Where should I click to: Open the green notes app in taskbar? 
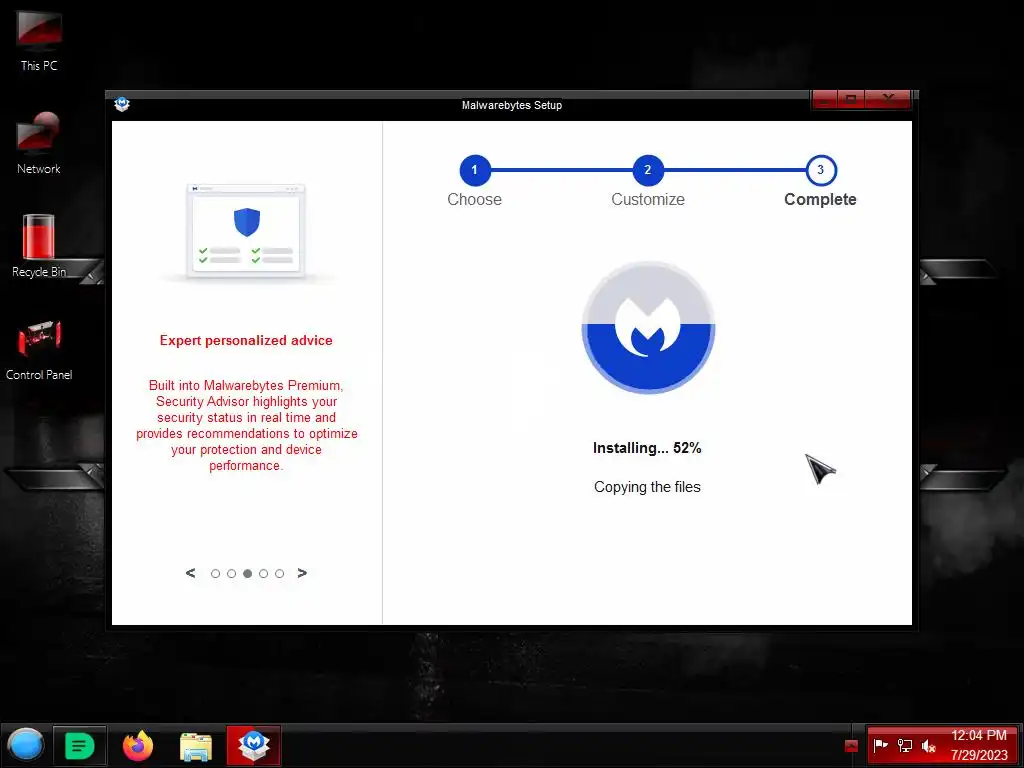80,745
